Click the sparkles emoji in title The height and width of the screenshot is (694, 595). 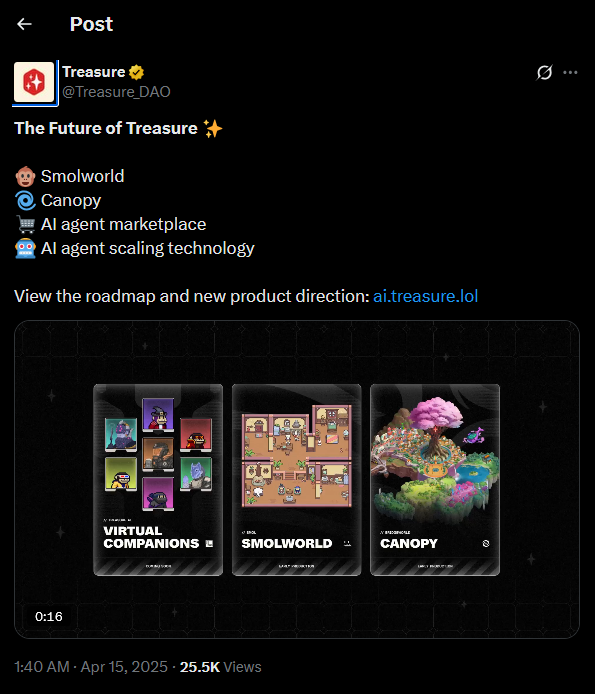213,129
